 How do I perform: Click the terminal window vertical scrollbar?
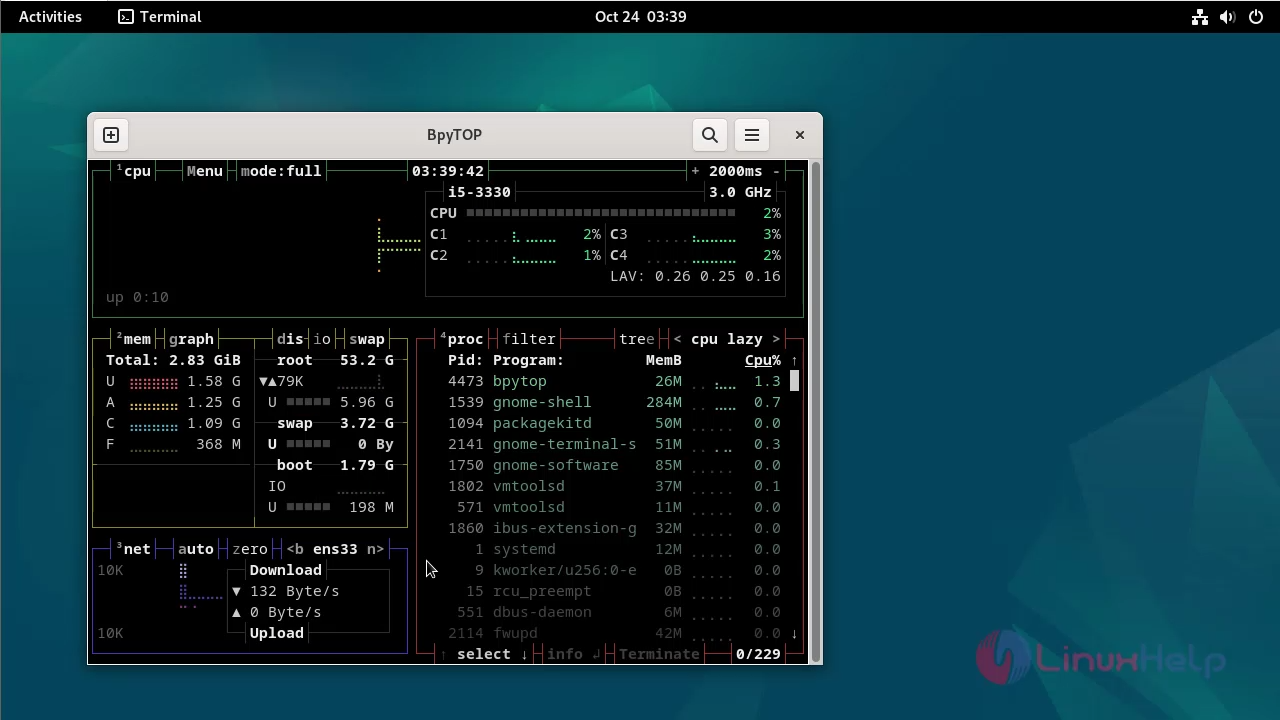tap(816, 411)
